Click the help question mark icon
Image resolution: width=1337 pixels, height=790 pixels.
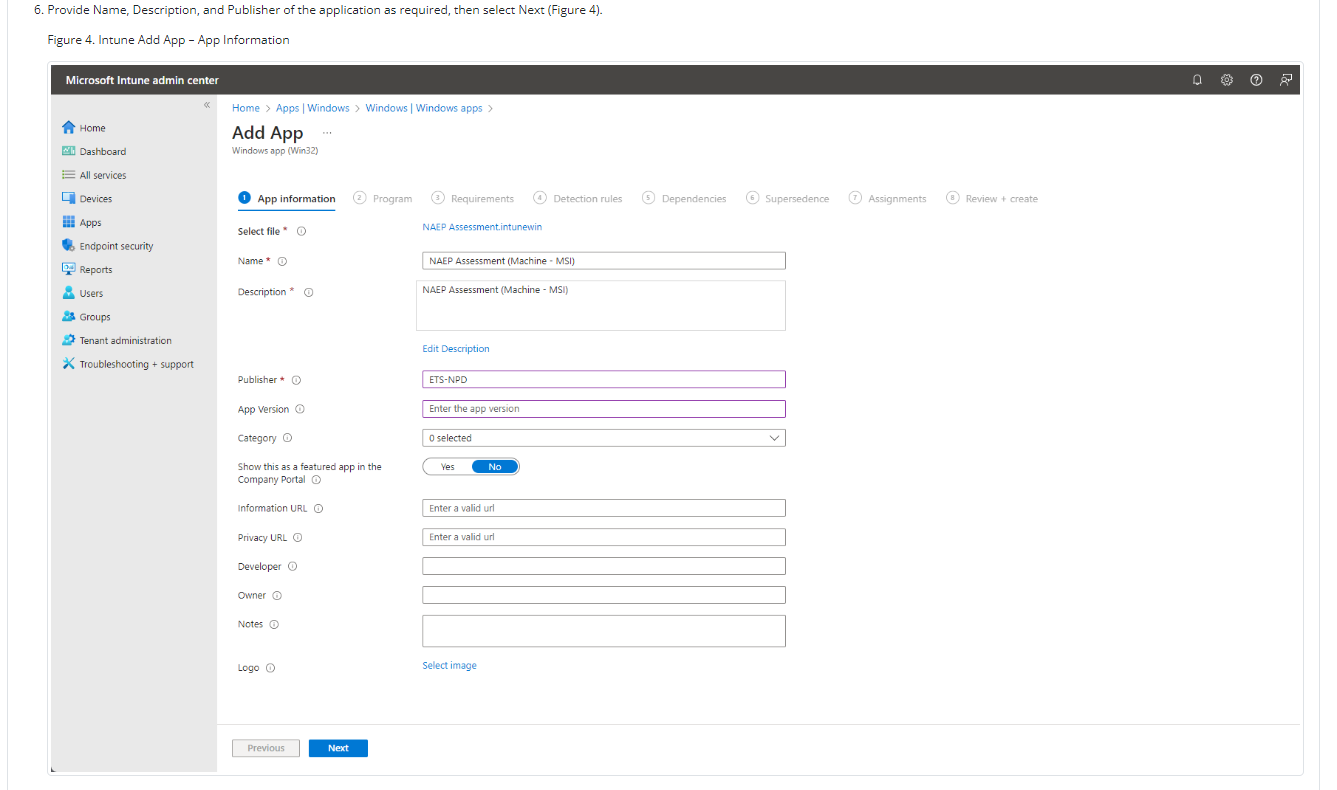pyautogui.click(x=1256, y=80)
